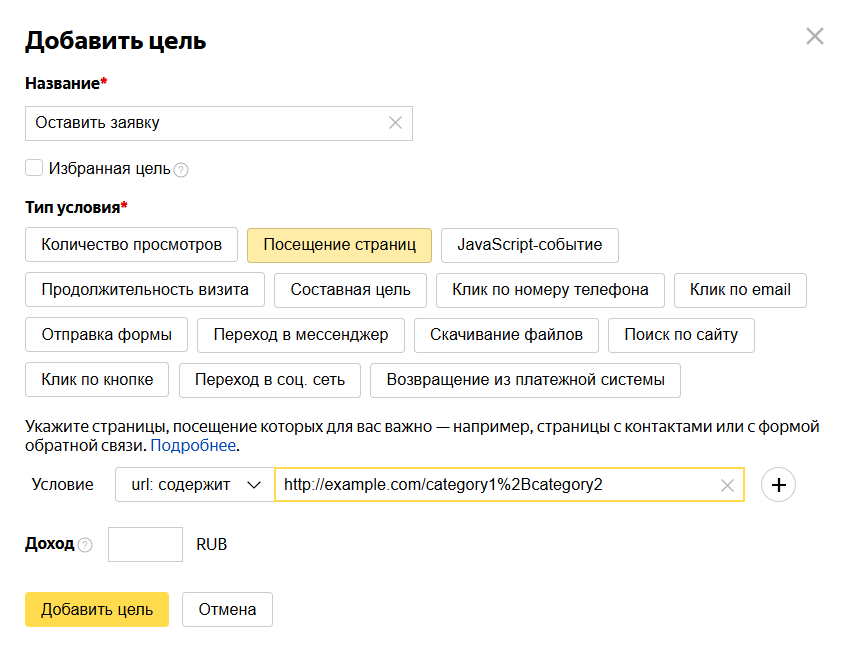Add another condition with plus button
This screenshot has width=850, height=652.
pos(778,485)
